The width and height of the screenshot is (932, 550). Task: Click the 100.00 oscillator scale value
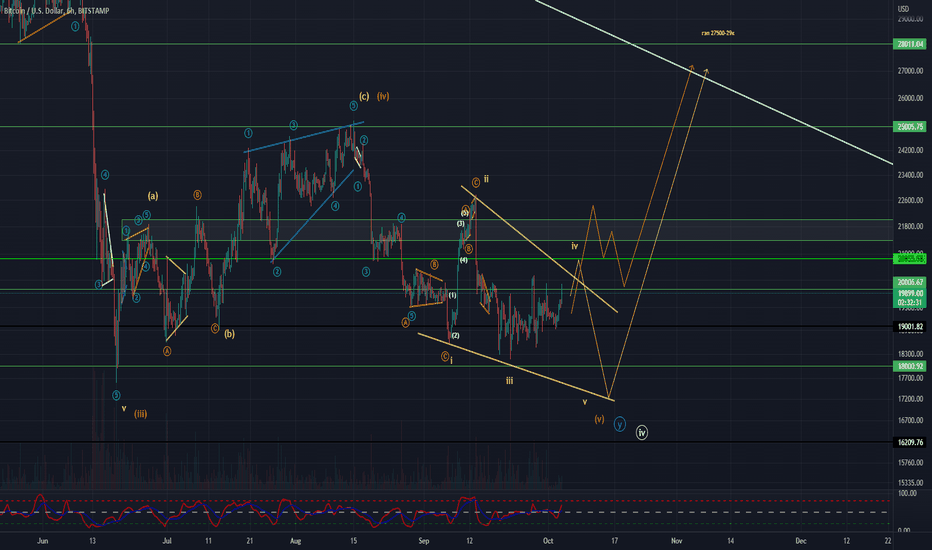907,494
